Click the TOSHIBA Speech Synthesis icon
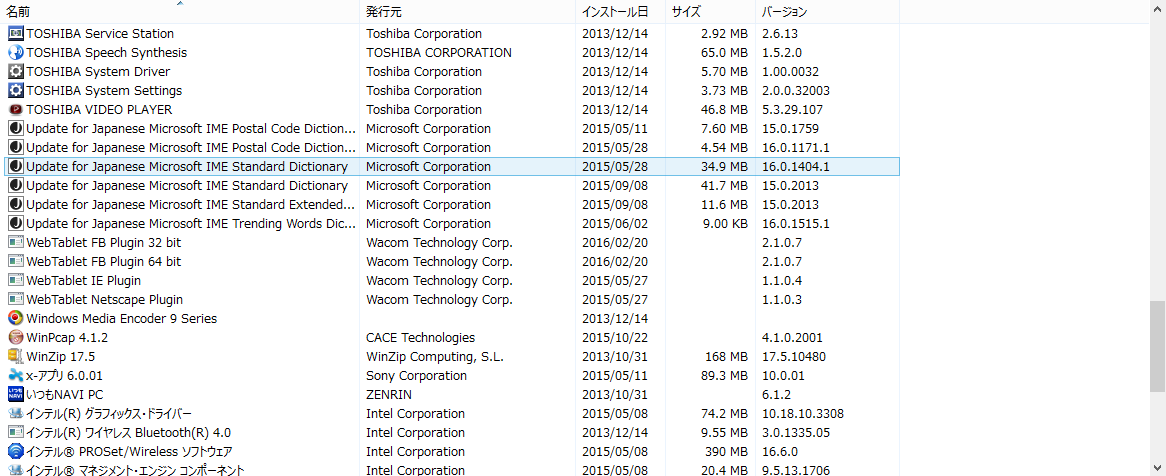This screenshot has width=1166, height=476. tap(15, 52)
